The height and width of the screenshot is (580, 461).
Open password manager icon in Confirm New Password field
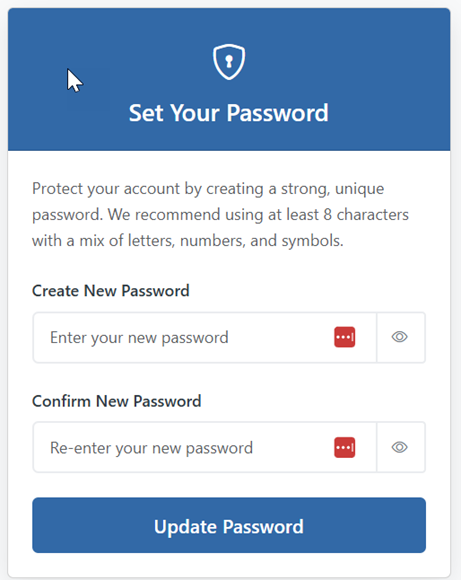pyautogui.click(x=344, y=447)
